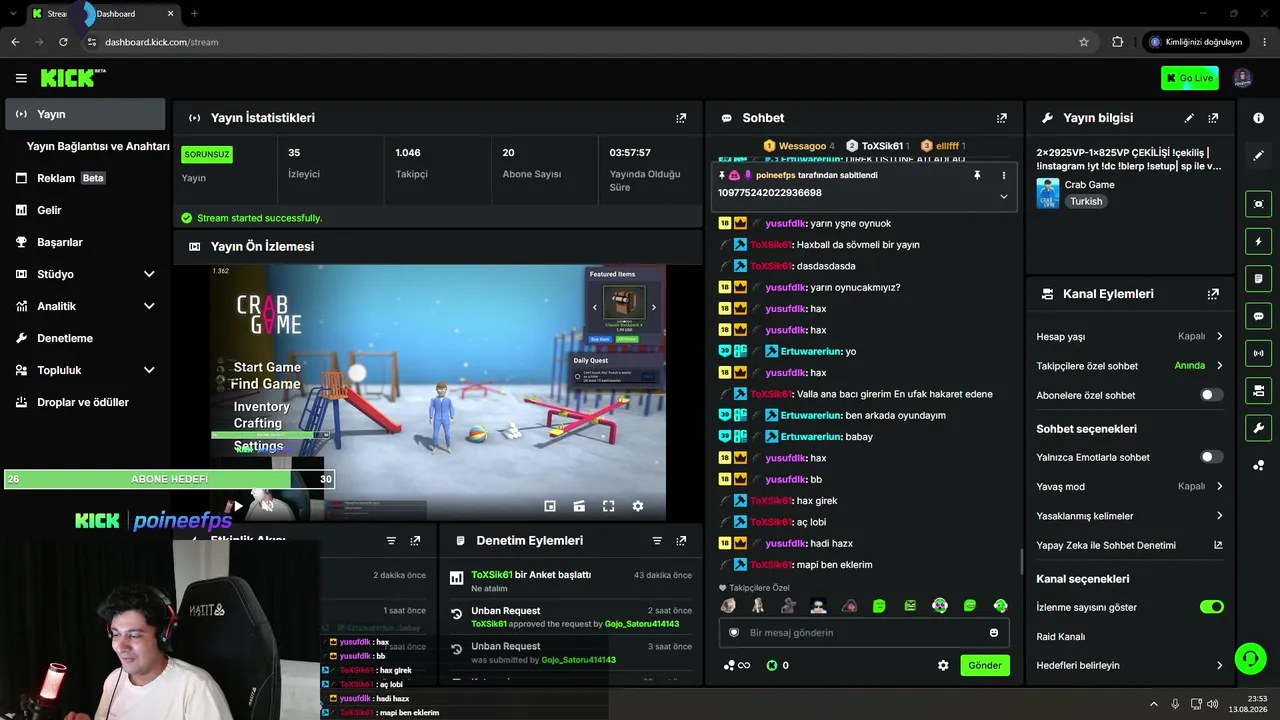This screenshot has height=720, width=1280.
Task: Open Yasaklanmış kelimeler arrow
Action: pos(1219,516)
